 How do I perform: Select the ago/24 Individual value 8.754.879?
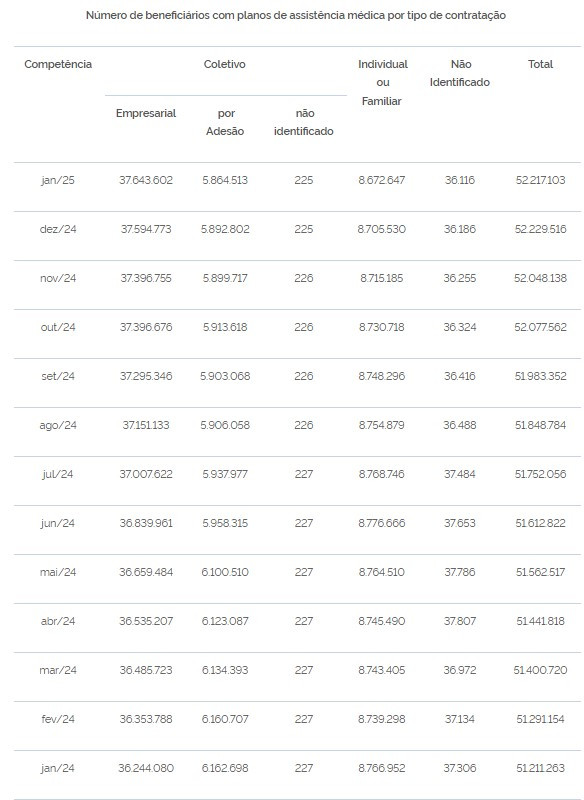(382, 425)
